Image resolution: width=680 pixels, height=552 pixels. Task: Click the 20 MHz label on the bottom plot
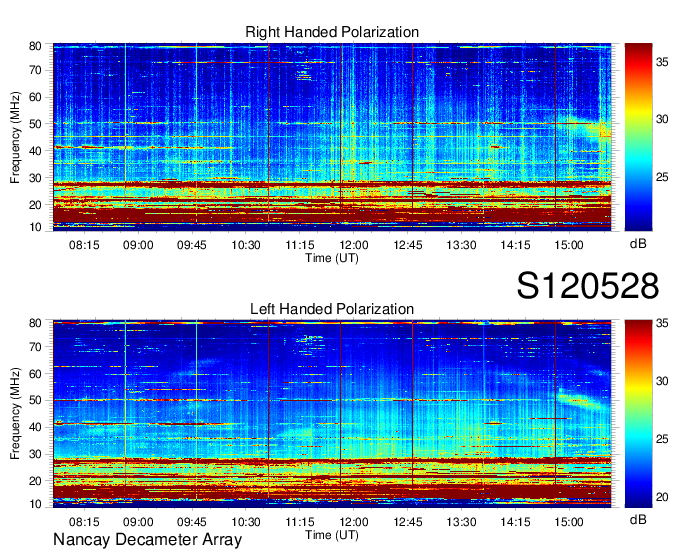coord(35,481)
